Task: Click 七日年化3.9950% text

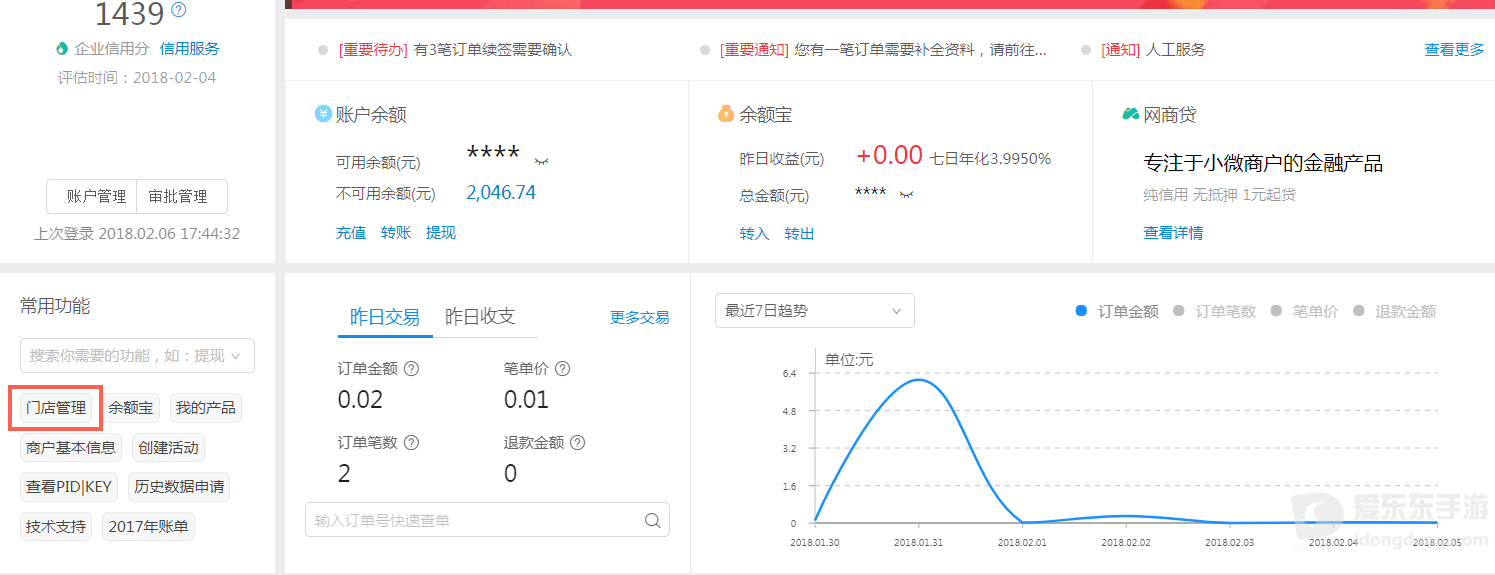Action: pyautogui.click(x=990, y=158)
